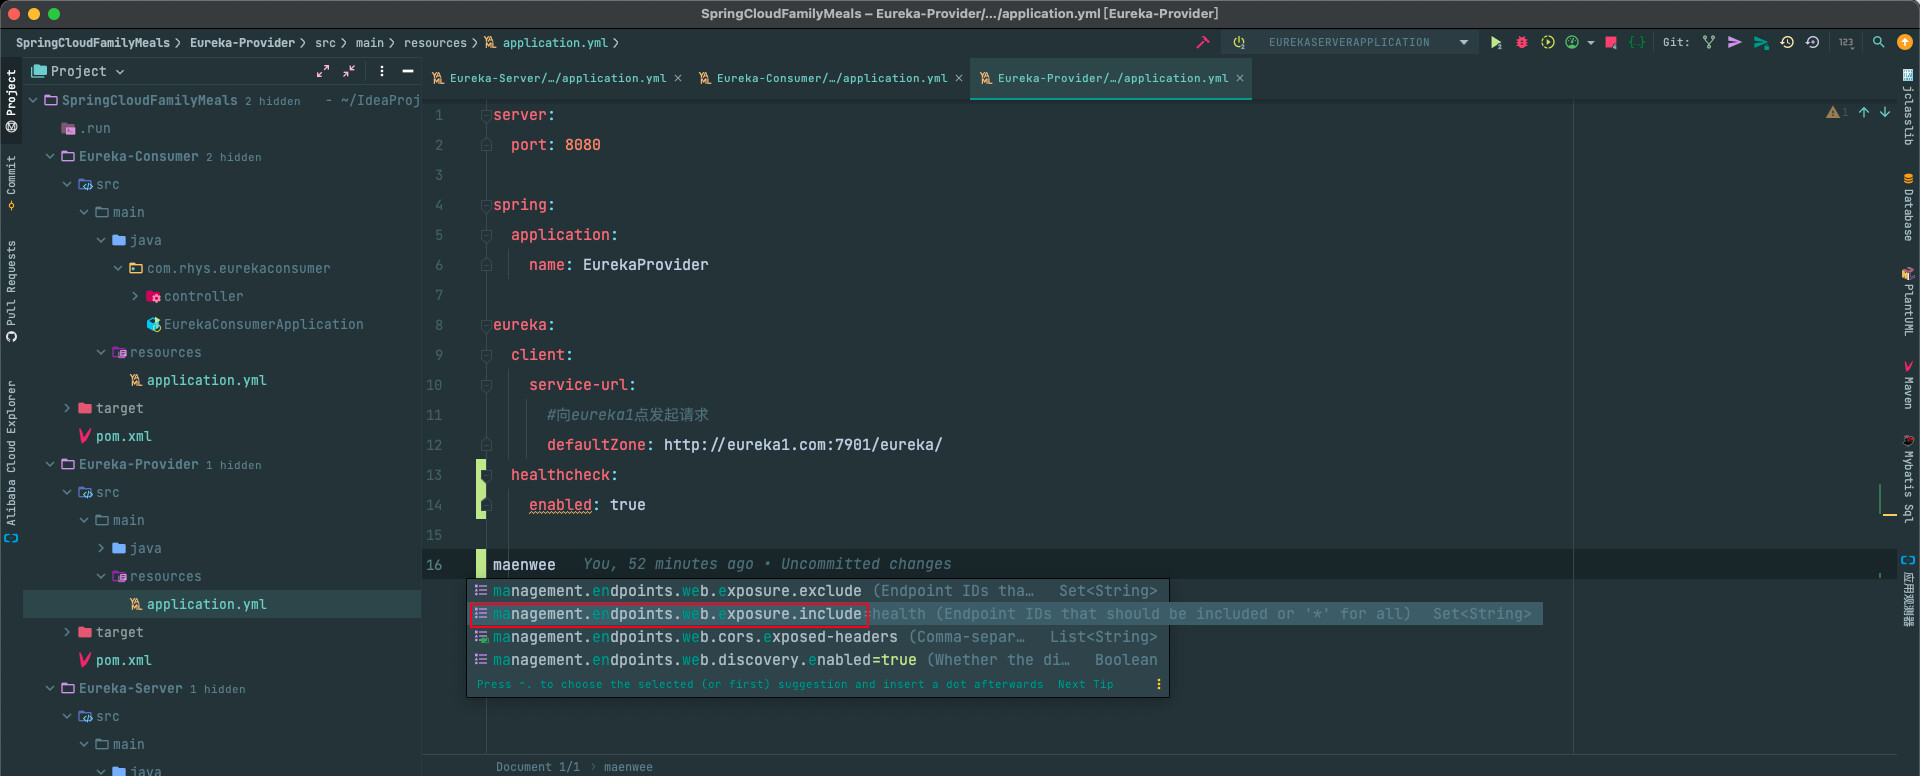Click the purple Git commit arrow icon
The width and height of the screenshot is (1920, 776).
pos(1735,42)
